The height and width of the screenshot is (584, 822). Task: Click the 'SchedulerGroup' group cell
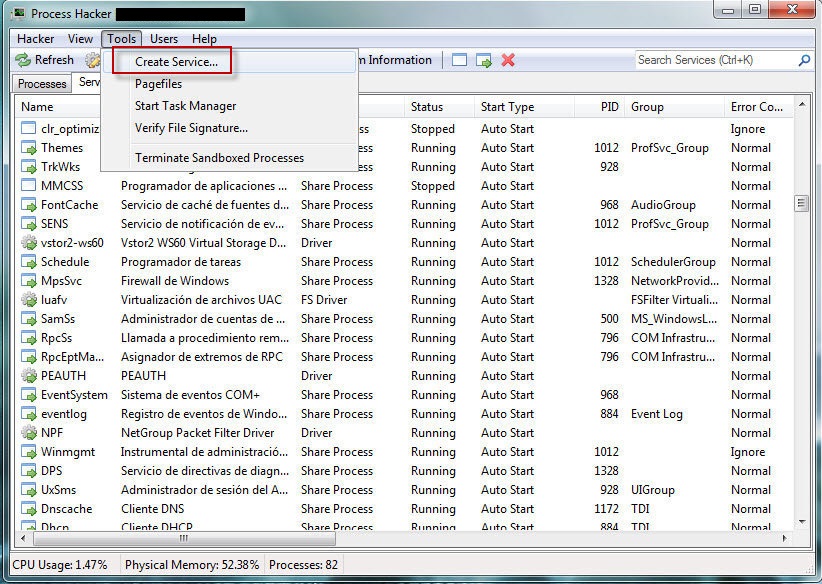673,262
